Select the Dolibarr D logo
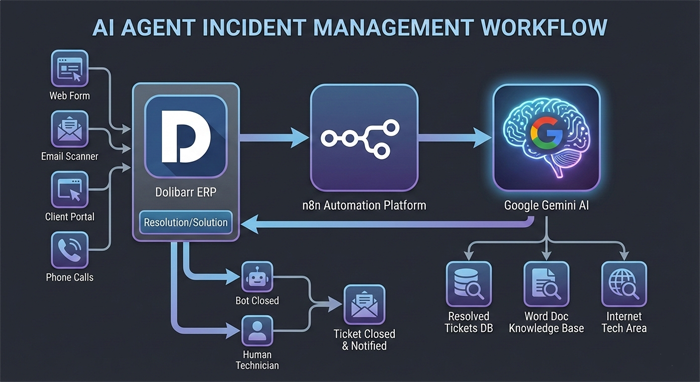Screen dimensions: 700x382 pyautogui.click(x=186, y=137)
